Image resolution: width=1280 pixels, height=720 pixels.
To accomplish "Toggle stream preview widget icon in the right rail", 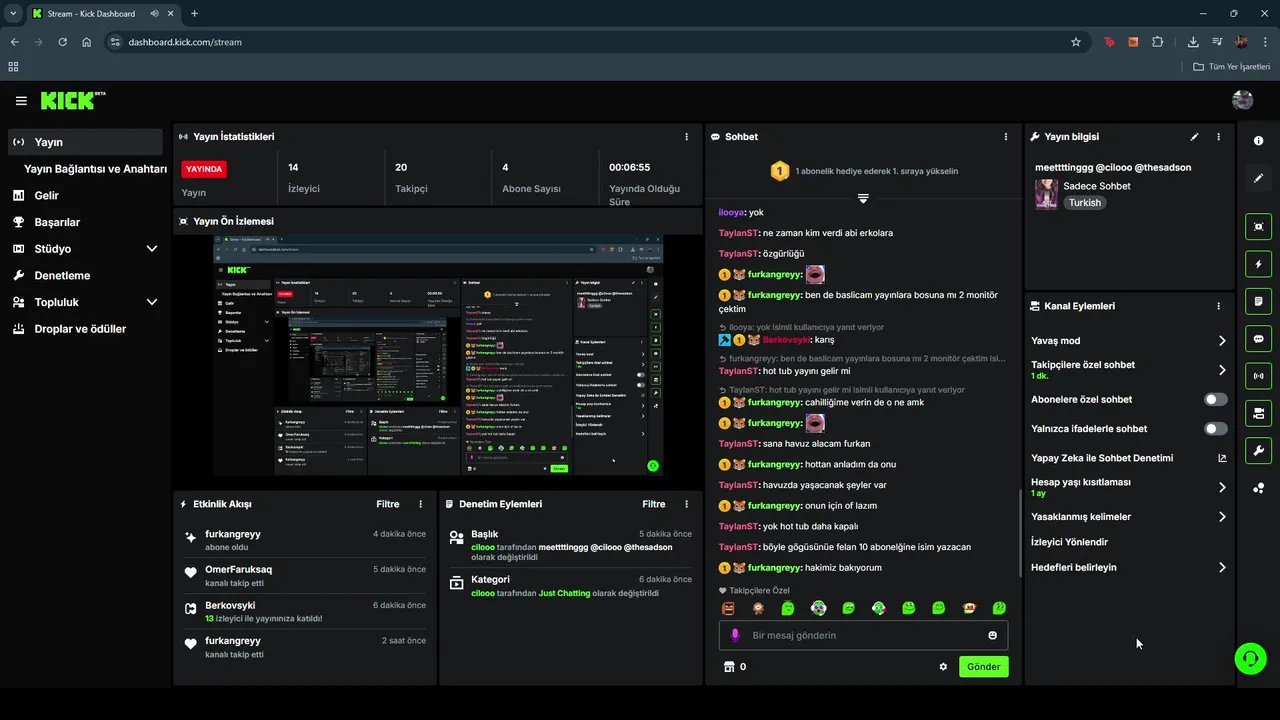I will pos(1259,226).
